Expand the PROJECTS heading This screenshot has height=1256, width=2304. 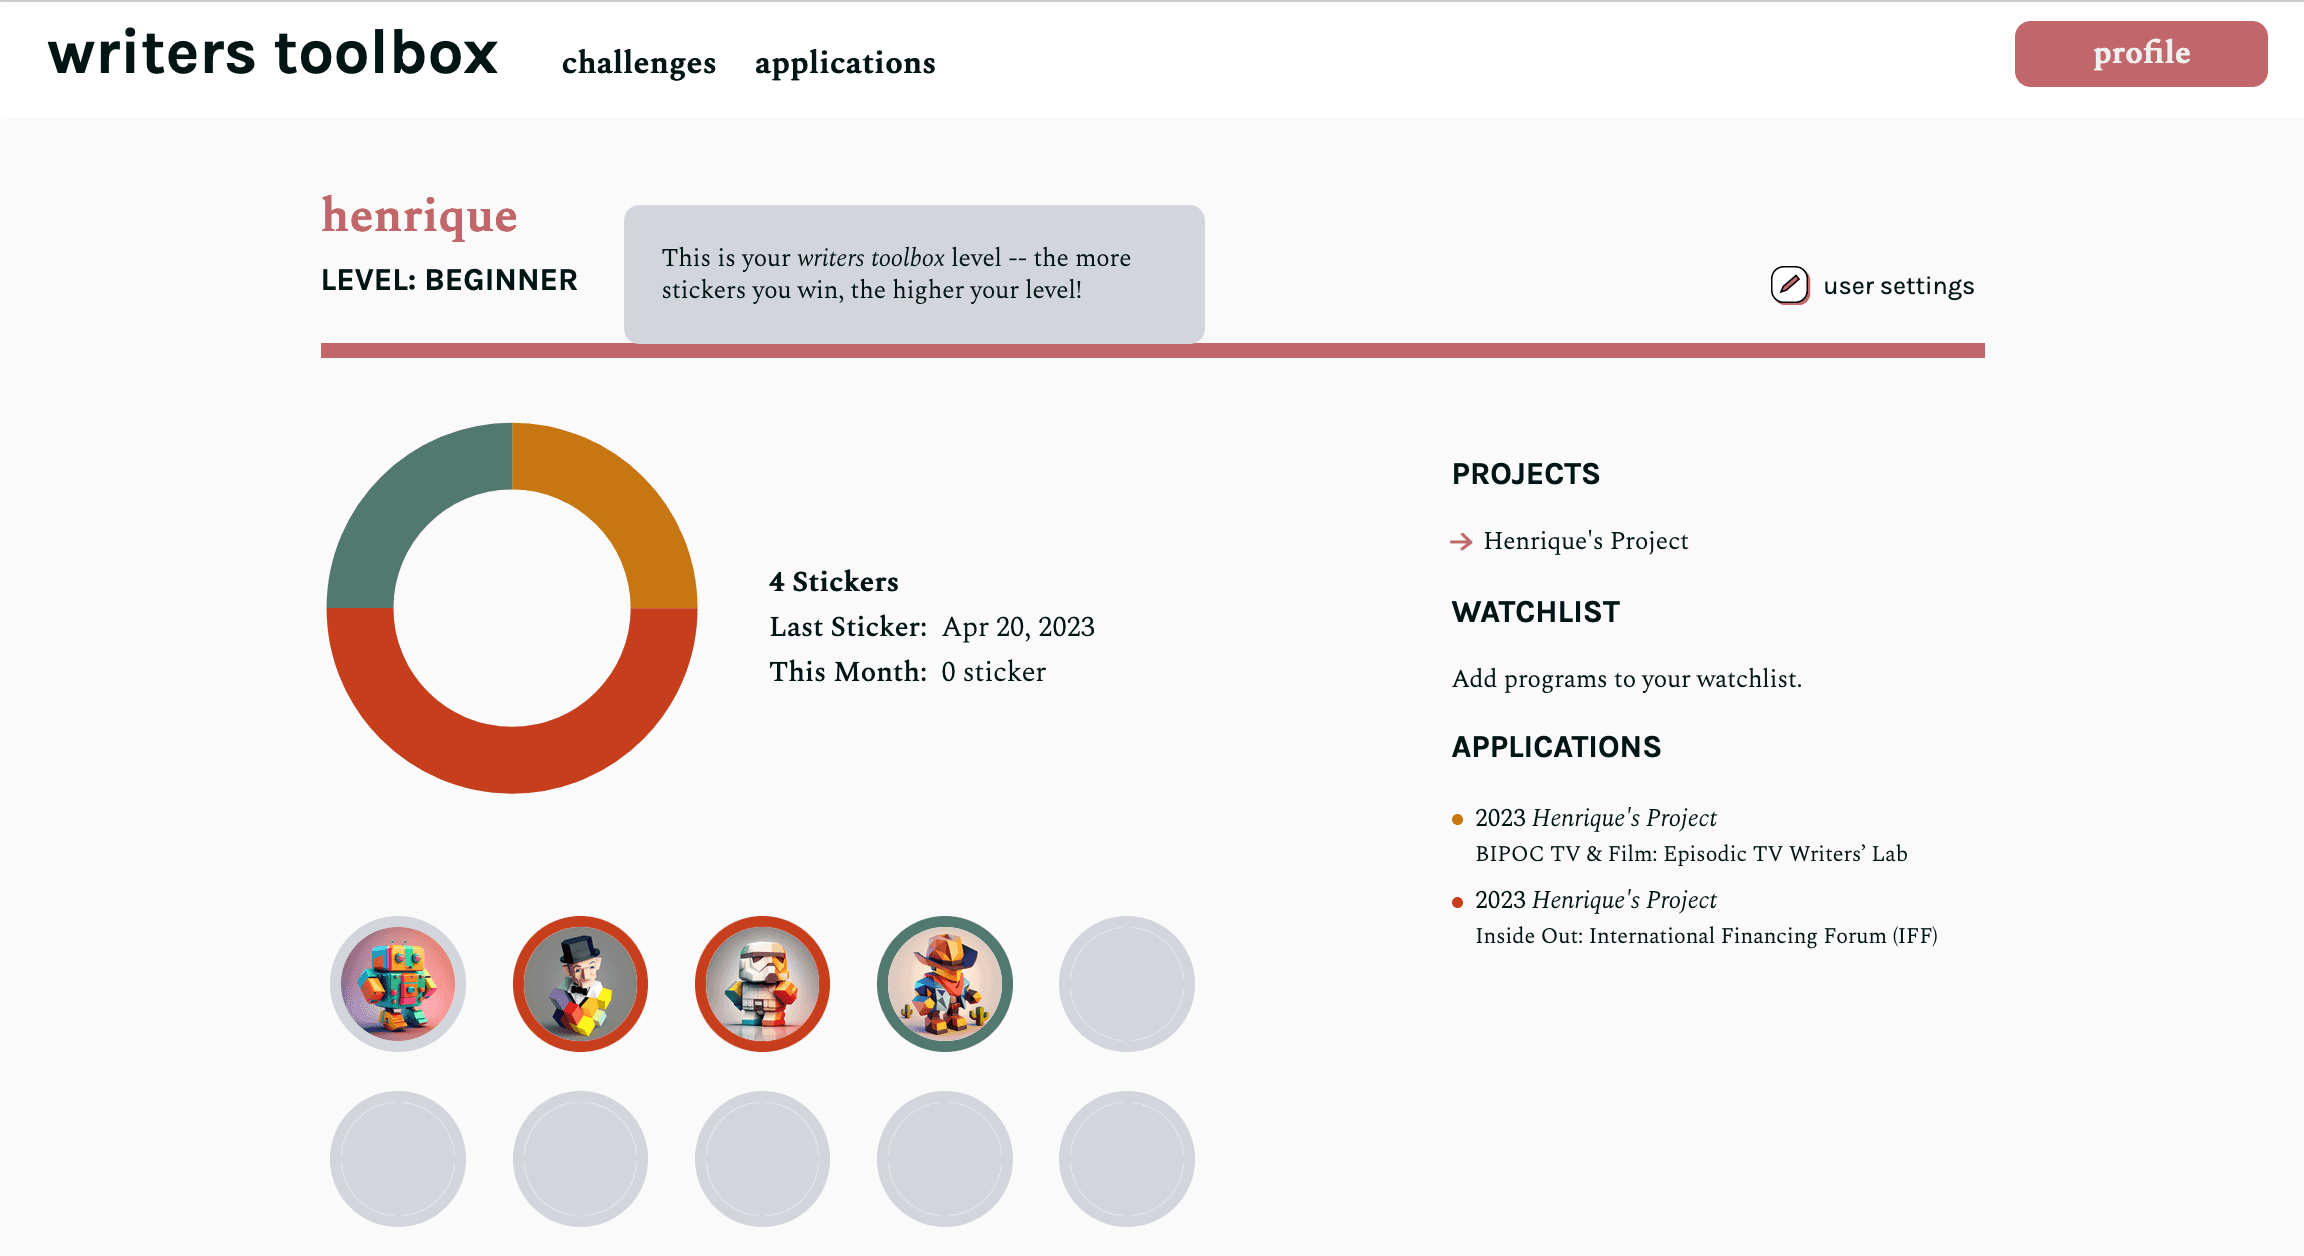pyautogui.click(x=1525, y=474)
